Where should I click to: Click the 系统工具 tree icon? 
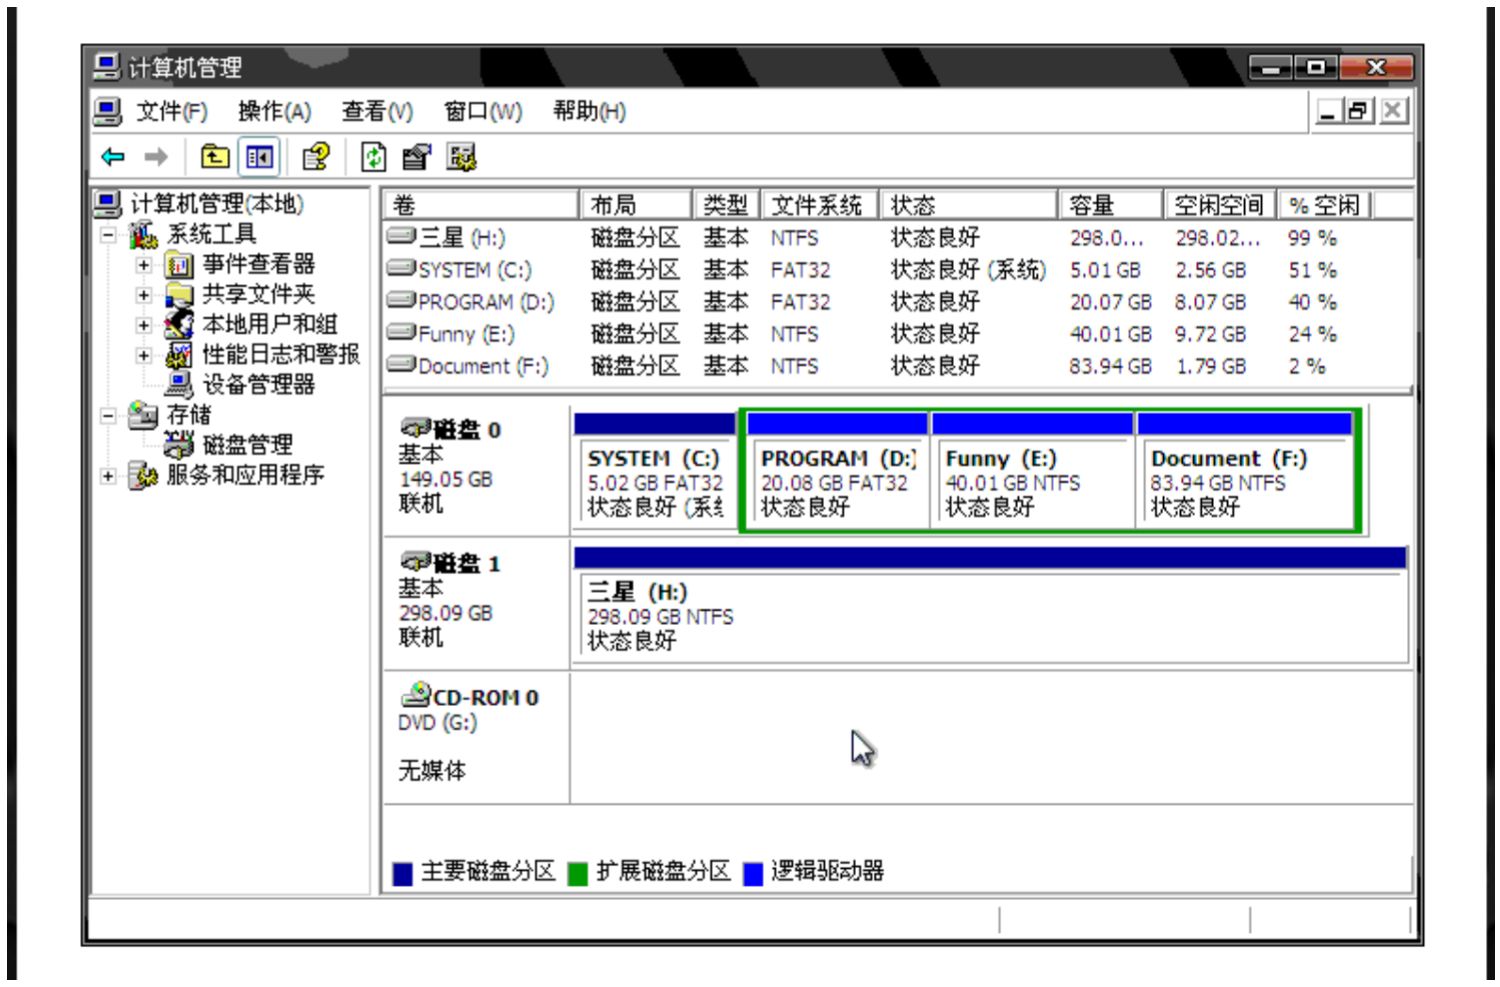(143, 234)
